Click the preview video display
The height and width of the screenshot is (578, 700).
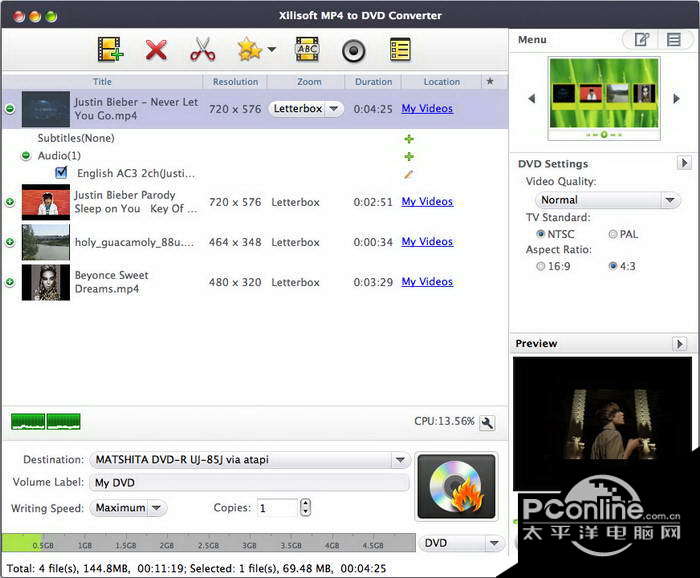[602, 424]
